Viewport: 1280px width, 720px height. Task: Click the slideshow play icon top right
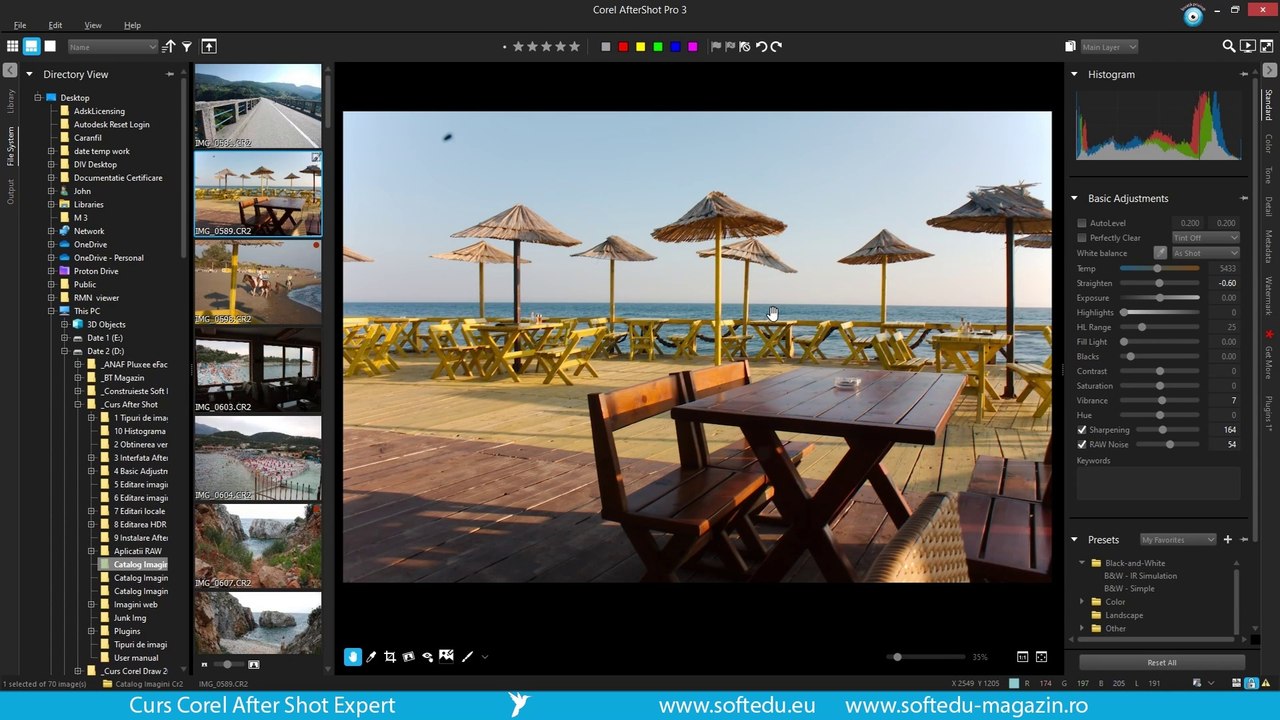pyautogui.click(x=1248, y=46)
